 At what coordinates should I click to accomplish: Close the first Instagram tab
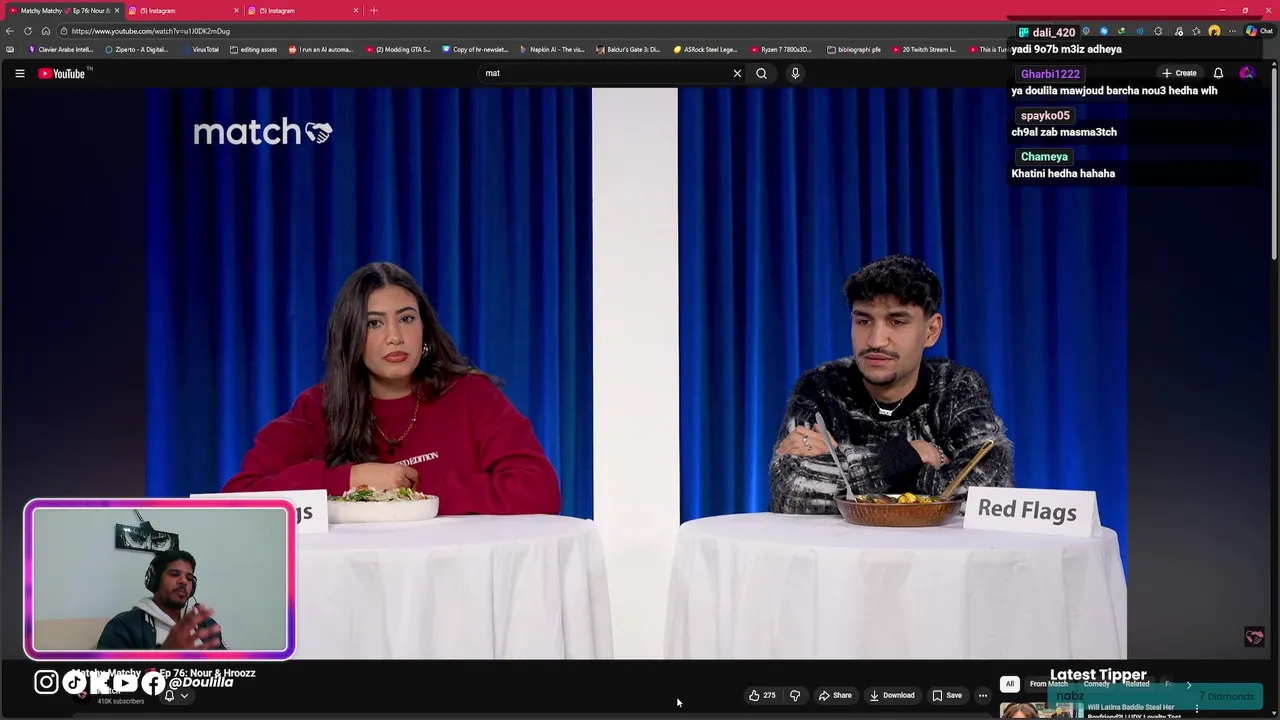click(x=236, y=10)
